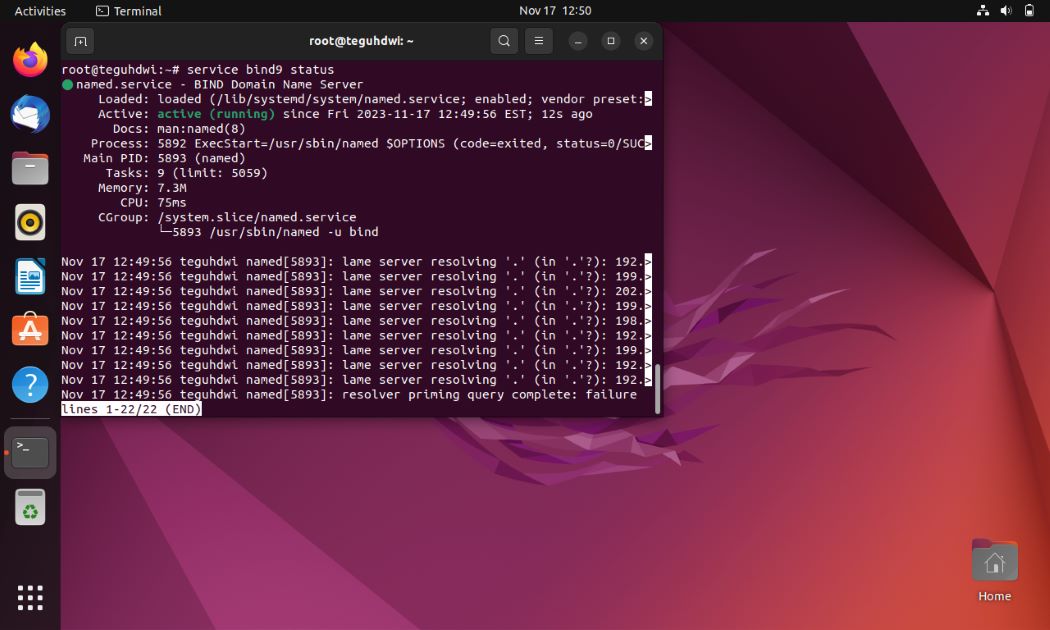Open Ubuntu Software store
The width and height of the screenshot is (1050, 630).
[x=30, y=330]
